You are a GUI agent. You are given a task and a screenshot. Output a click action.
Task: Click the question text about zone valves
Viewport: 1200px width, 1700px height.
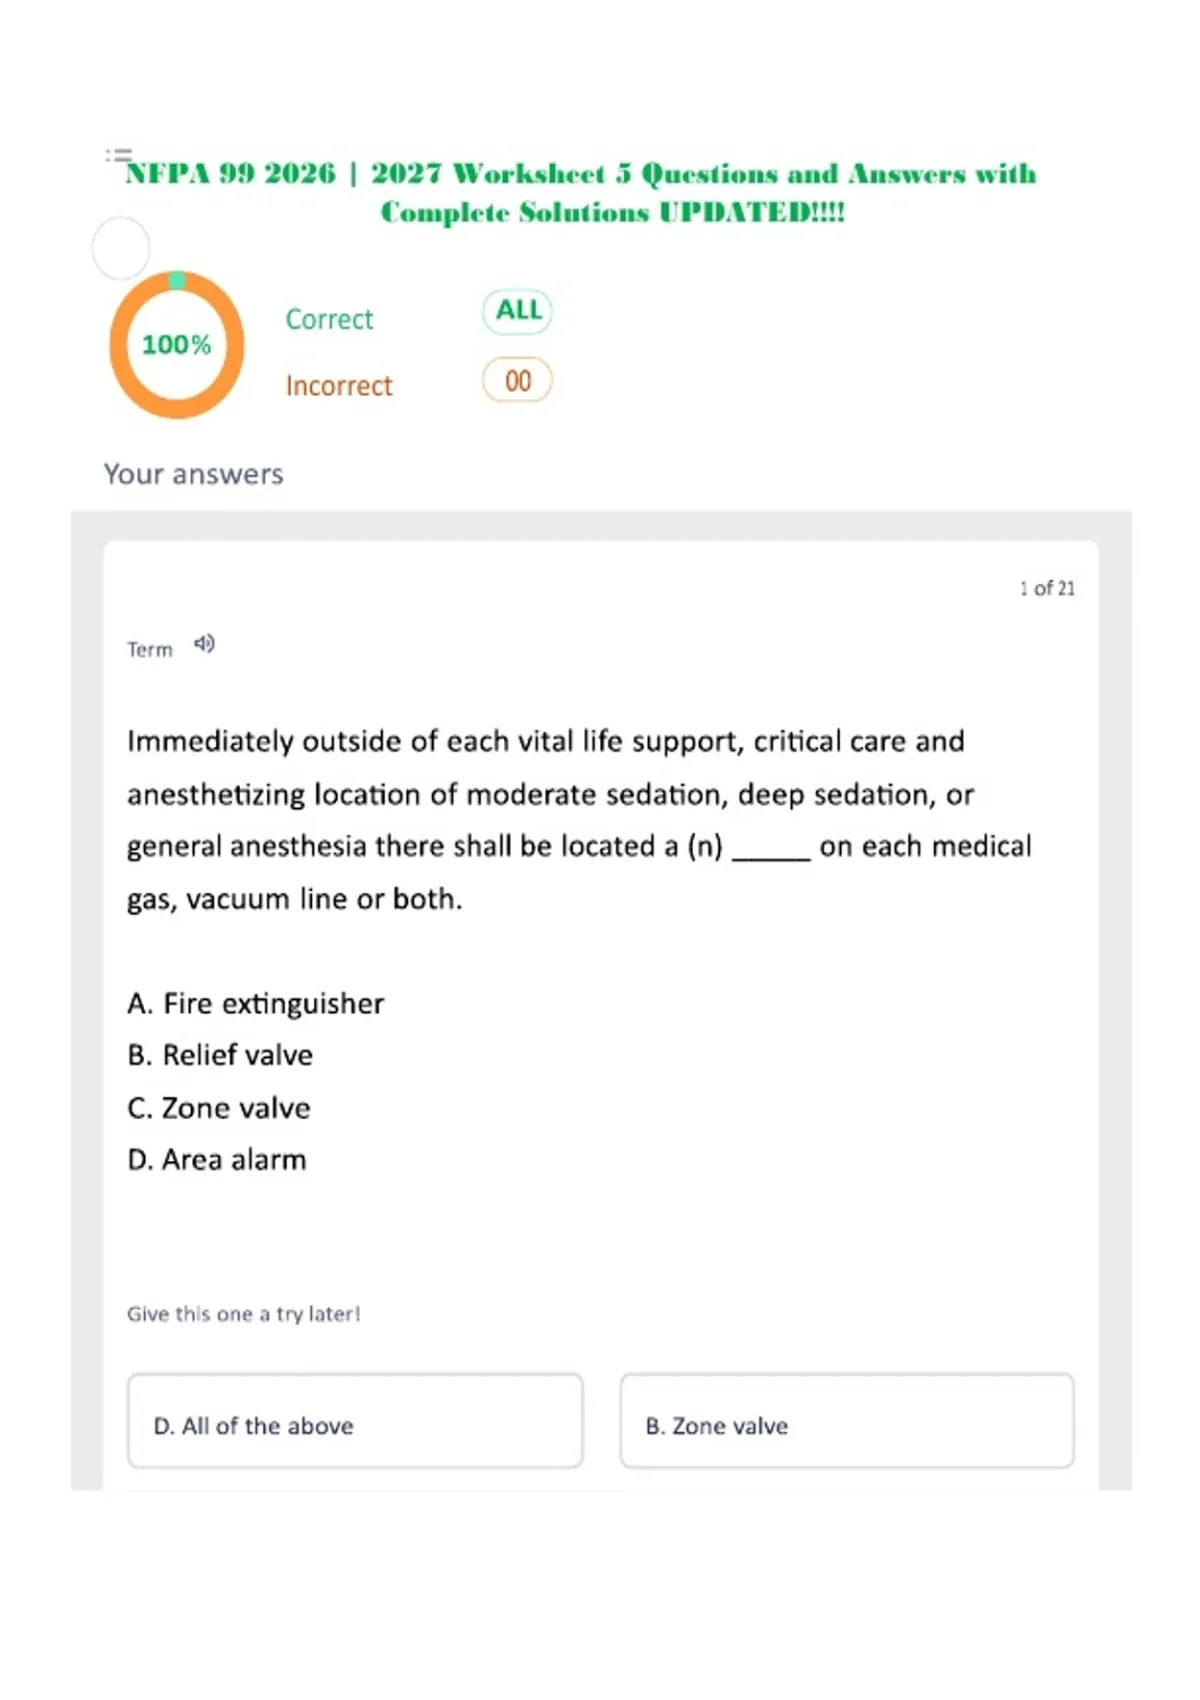pyautogui.click(x=580, y=820)
